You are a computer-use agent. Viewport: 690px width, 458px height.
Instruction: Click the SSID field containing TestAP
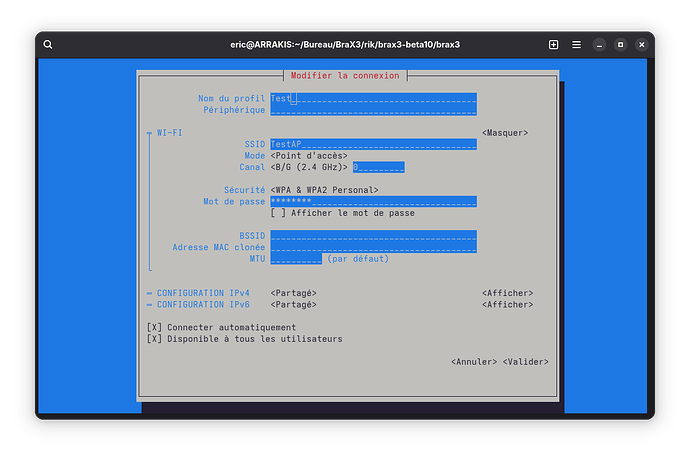[372, 144]
